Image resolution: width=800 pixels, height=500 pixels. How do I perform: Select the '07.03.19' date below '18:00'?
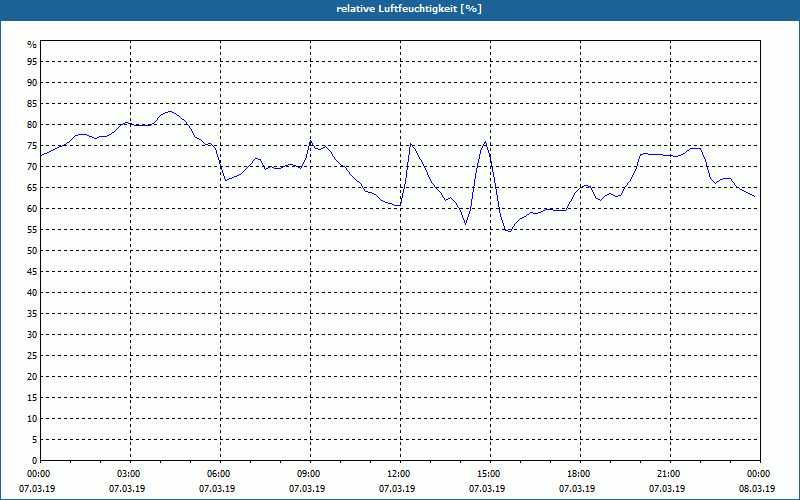[x=577, y=489]
